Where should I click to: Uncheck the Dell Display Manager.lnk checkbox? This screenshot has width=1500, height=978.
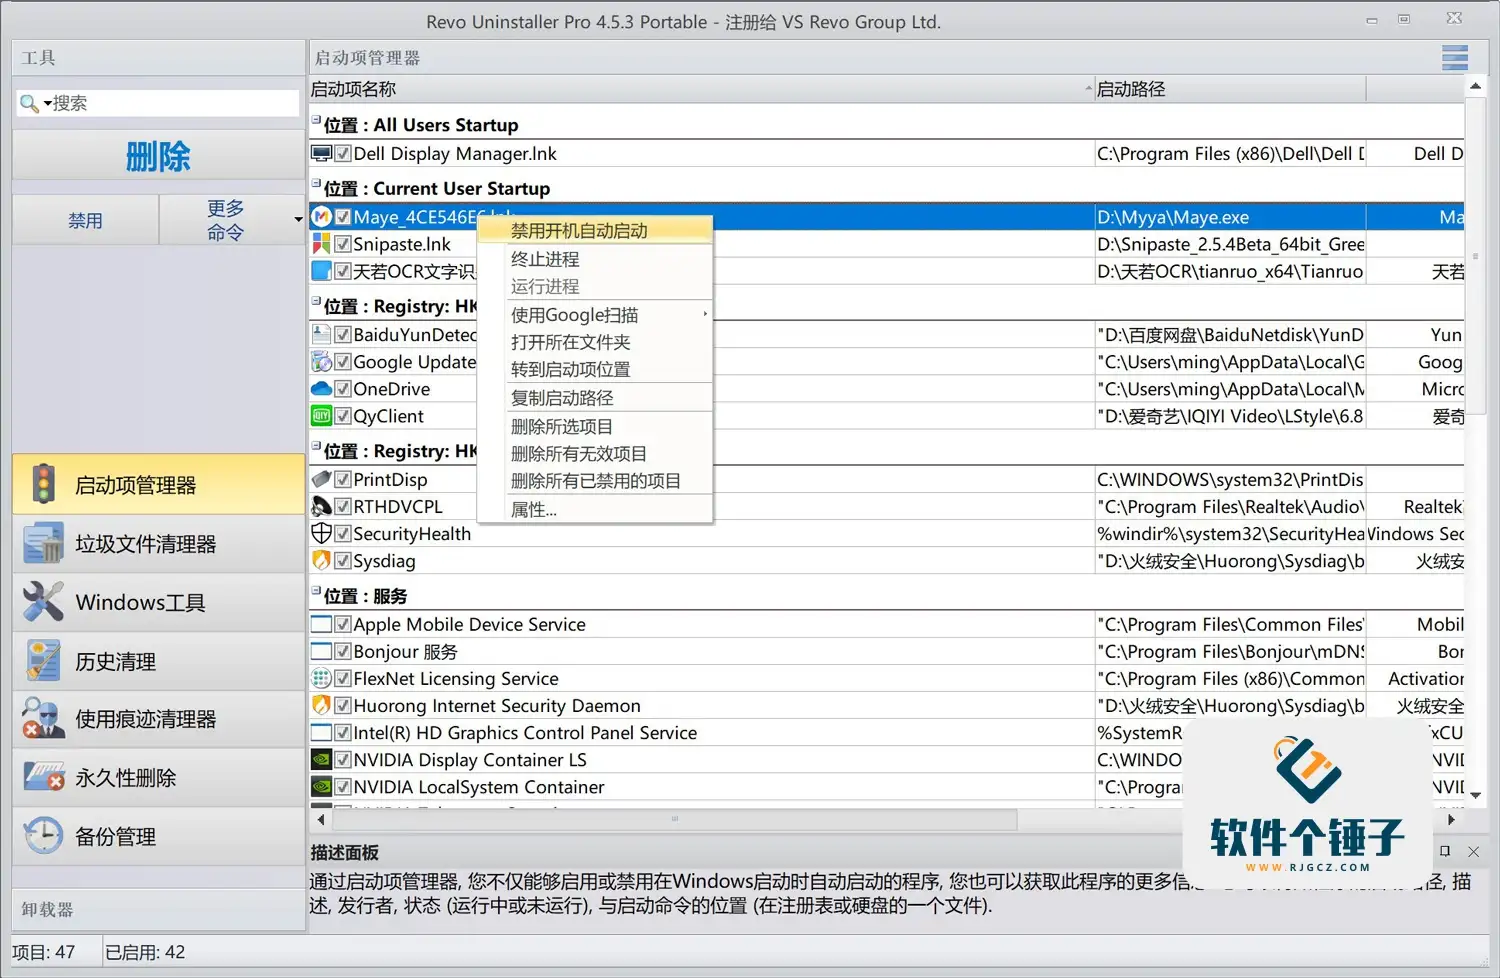point(343,153)
